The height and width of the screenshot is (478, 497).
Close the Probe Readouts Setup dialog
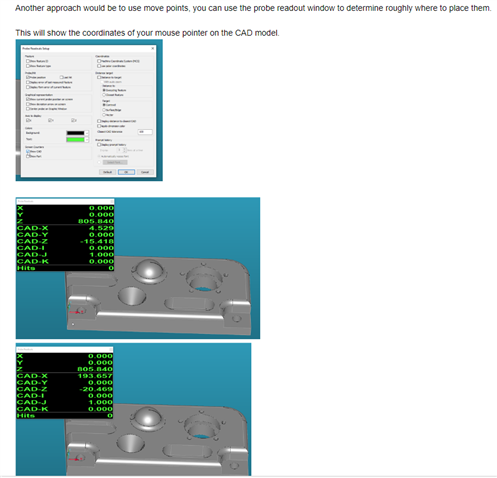pyautogui.click(x=153, y=48)
